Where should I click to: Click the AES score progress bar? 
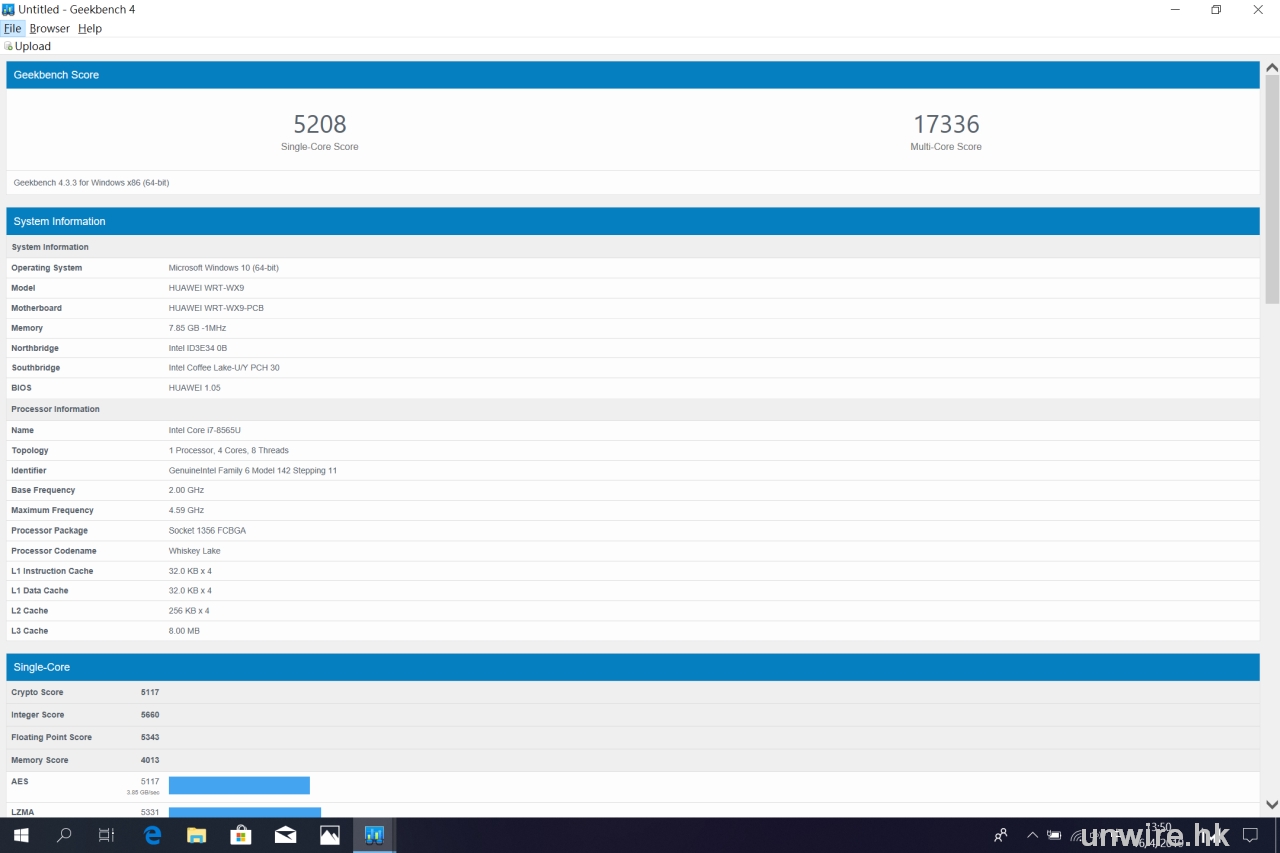tap(239, 785)
